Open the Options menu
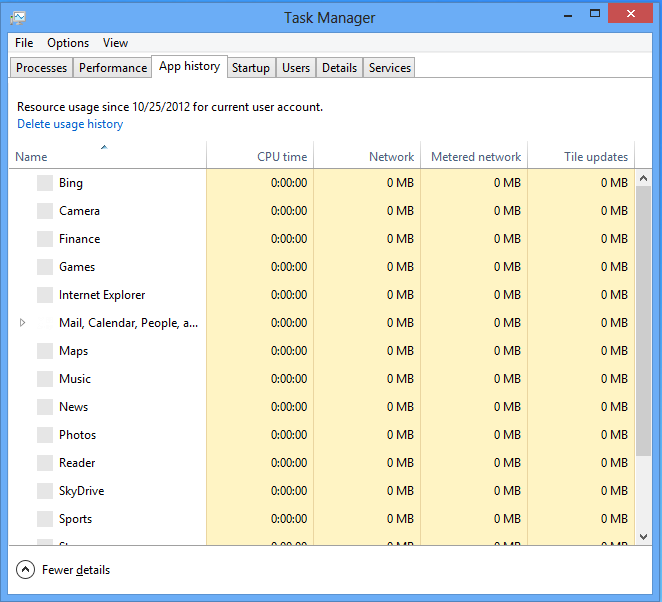This screenshot has width=662, height=602. click(68, 43)
